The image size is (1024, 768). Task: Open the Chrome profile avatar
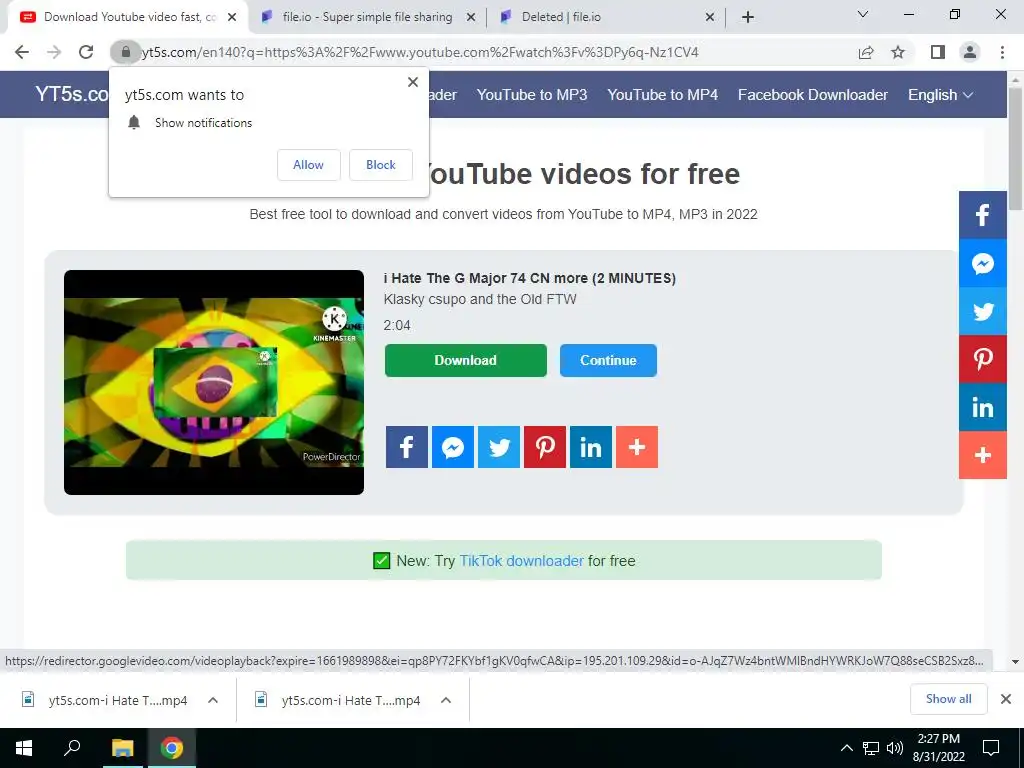coord(970,52)
